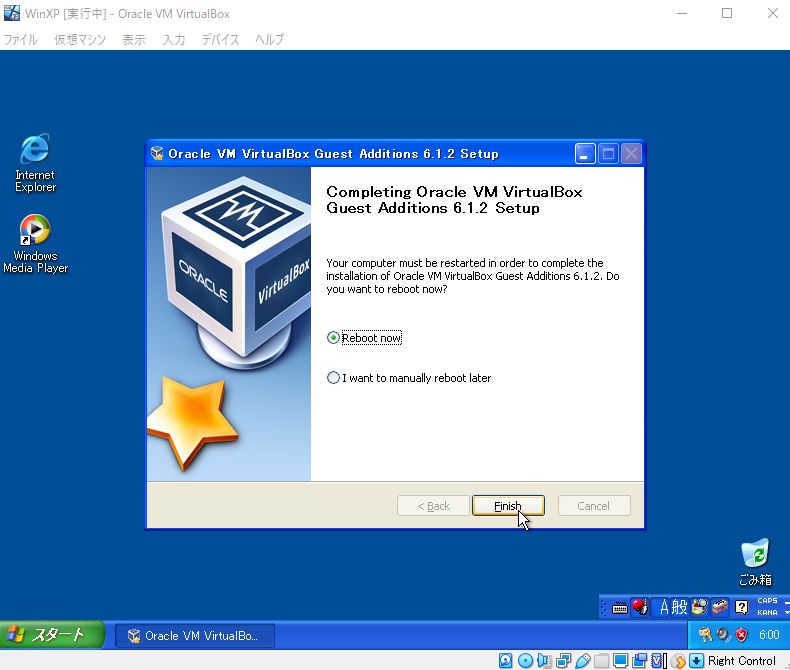This screenshot has width=790, height=670.
Task: Toggle KANA on the language bar
Action: pos(767,613)
